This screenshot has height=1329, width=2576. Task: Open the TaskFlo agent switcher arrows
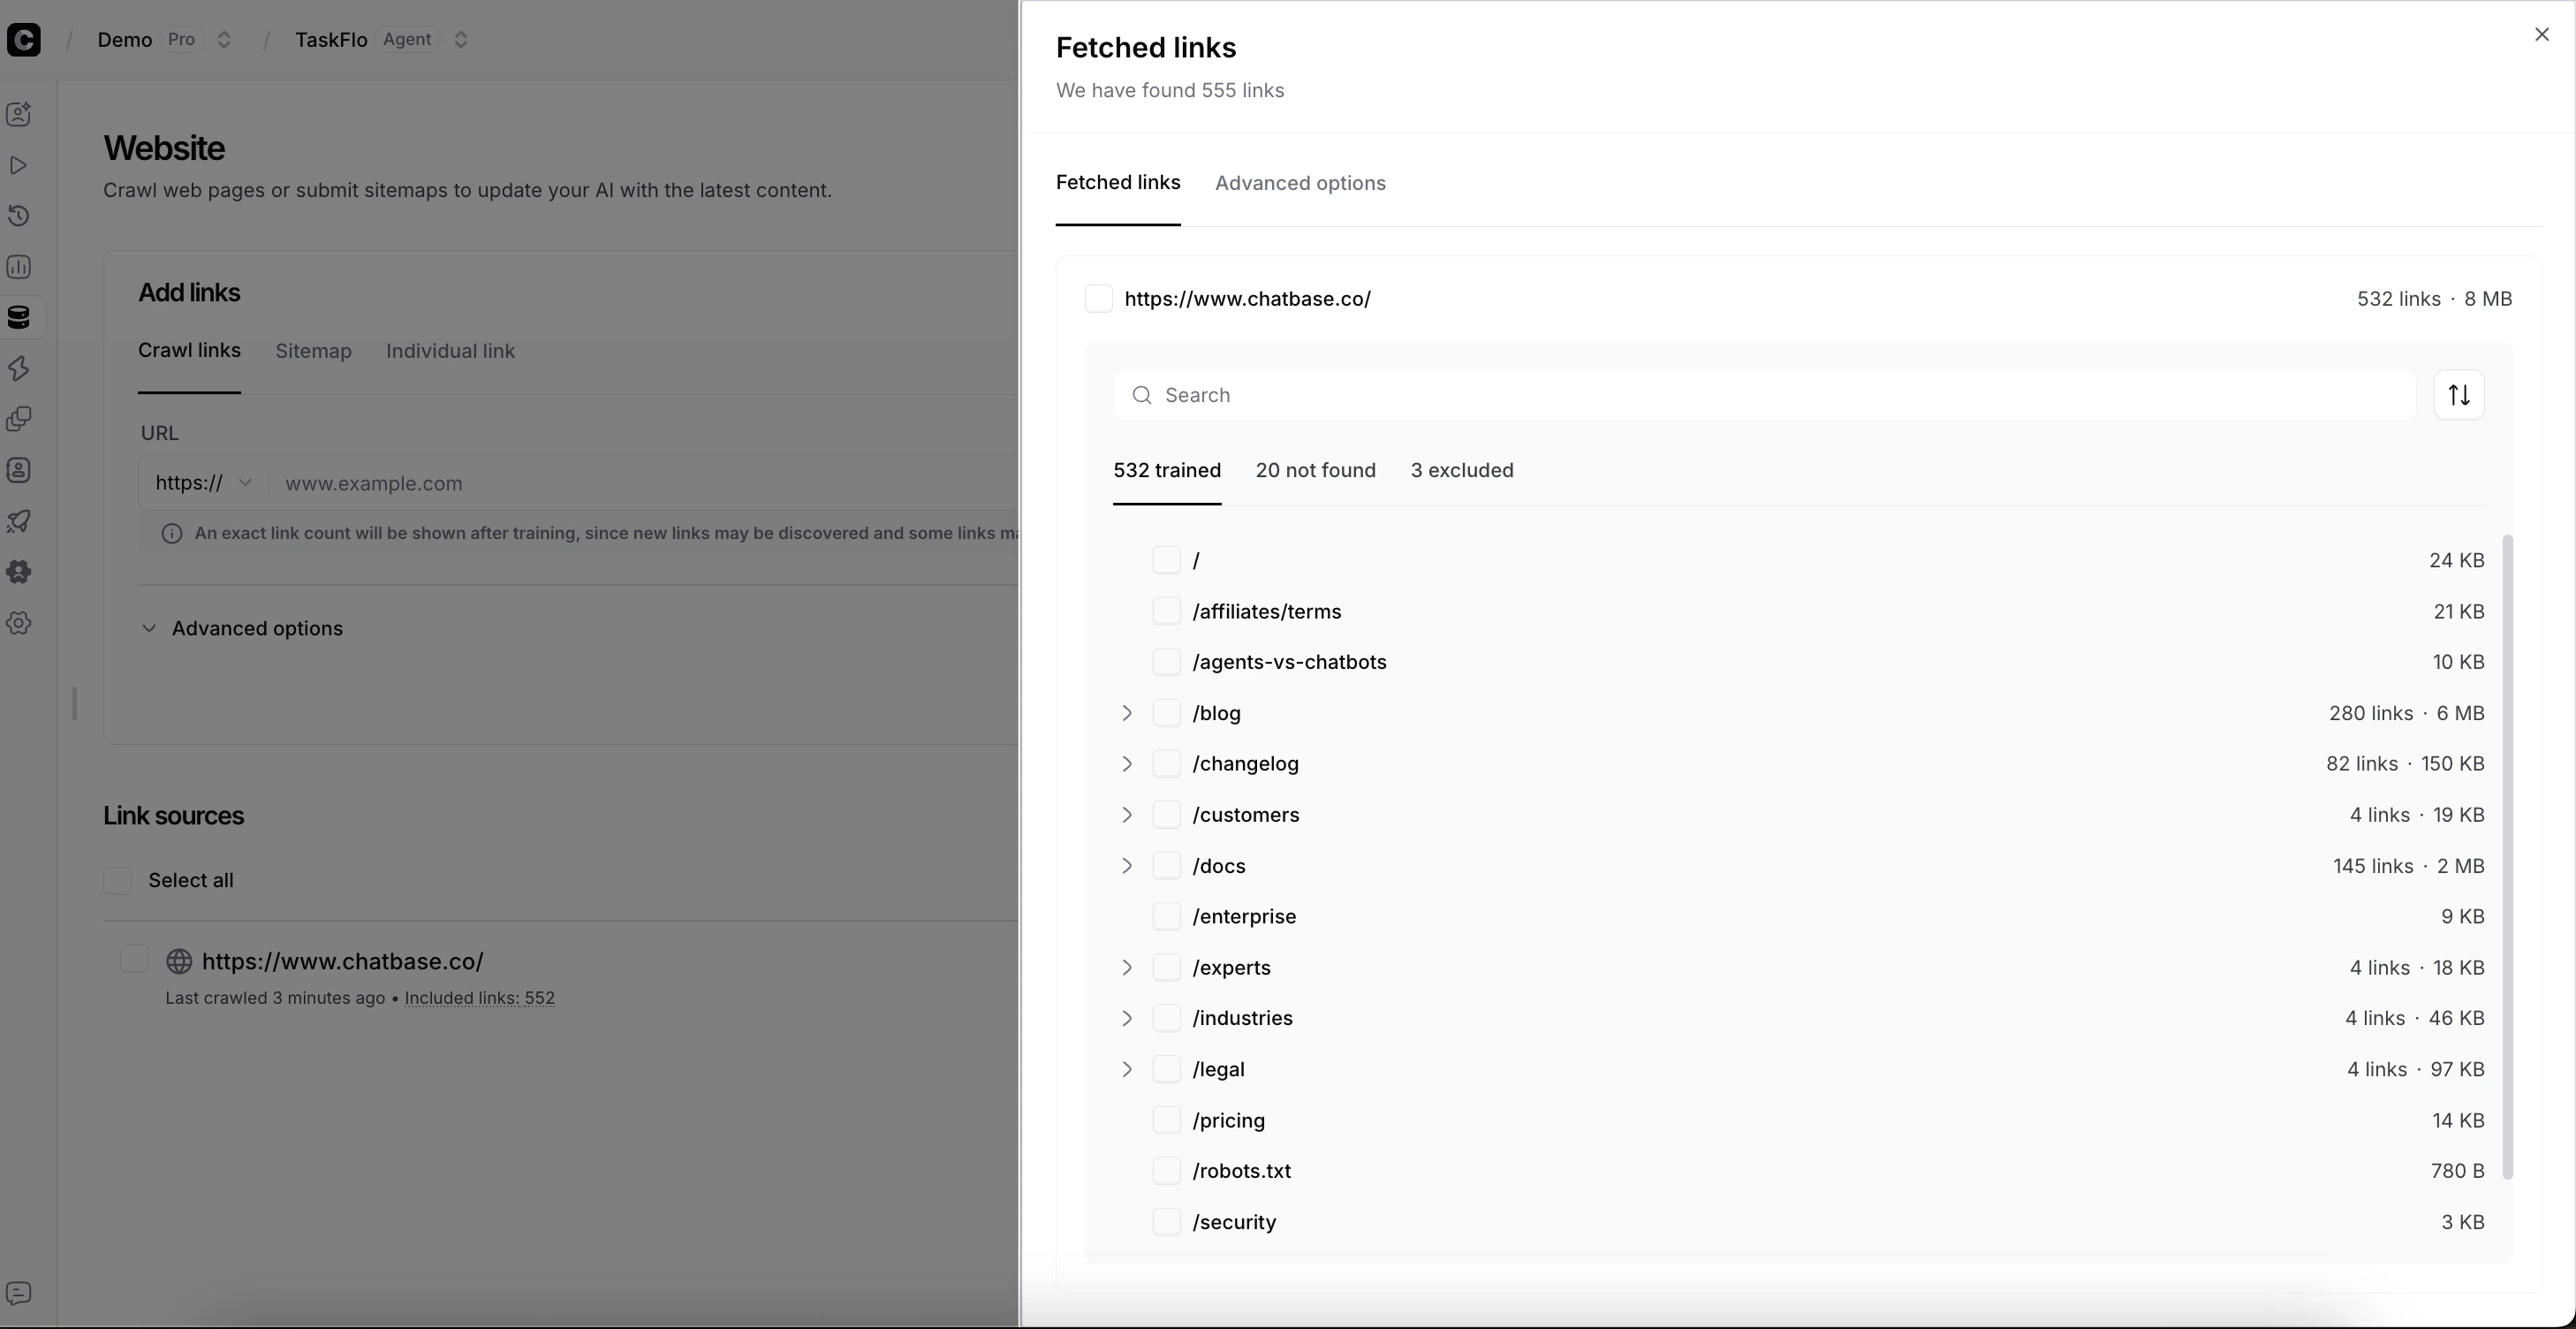(461, 40)
